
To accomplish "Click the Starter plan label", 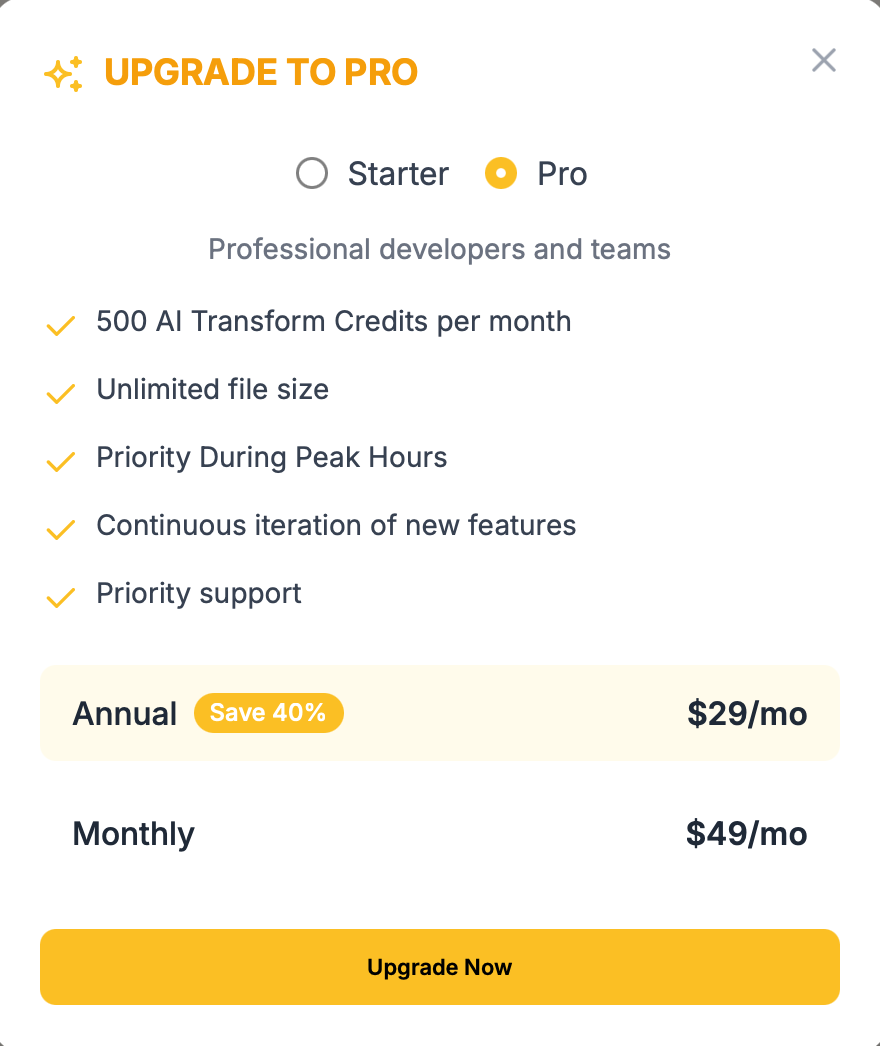I will pyautogui.click(x=398, y=174).
